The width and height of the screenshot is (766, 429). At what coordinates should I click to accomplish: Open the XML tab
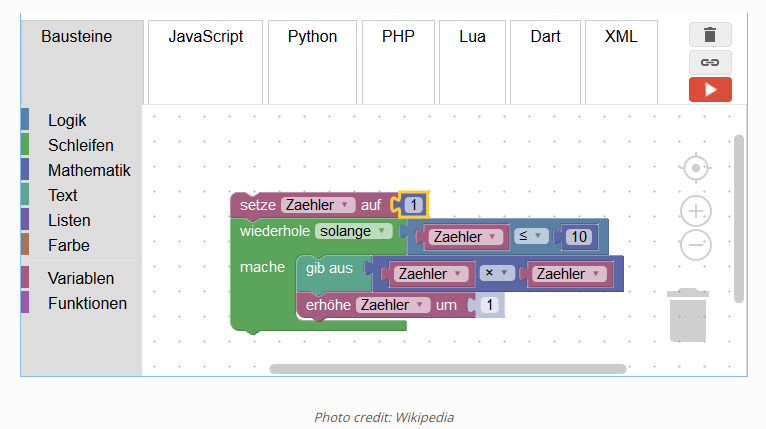click(x=621, y=37)
